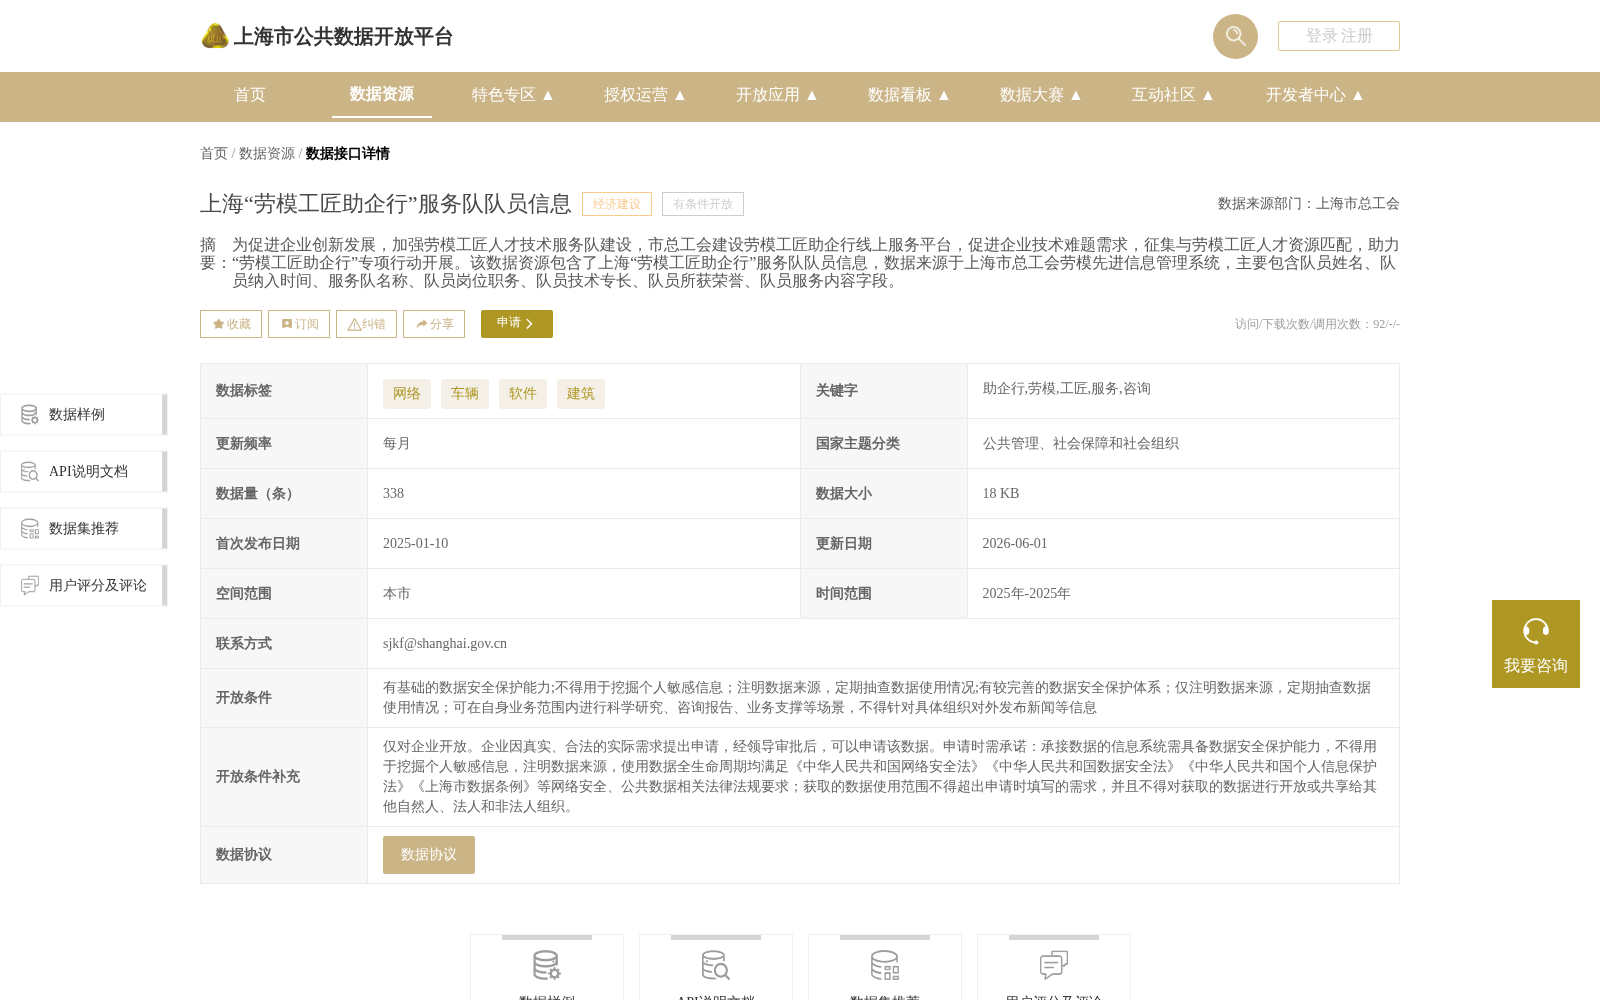Open API说明文档 sidebar label
The image size is (1600, 1000).
[x=88, y=472]
